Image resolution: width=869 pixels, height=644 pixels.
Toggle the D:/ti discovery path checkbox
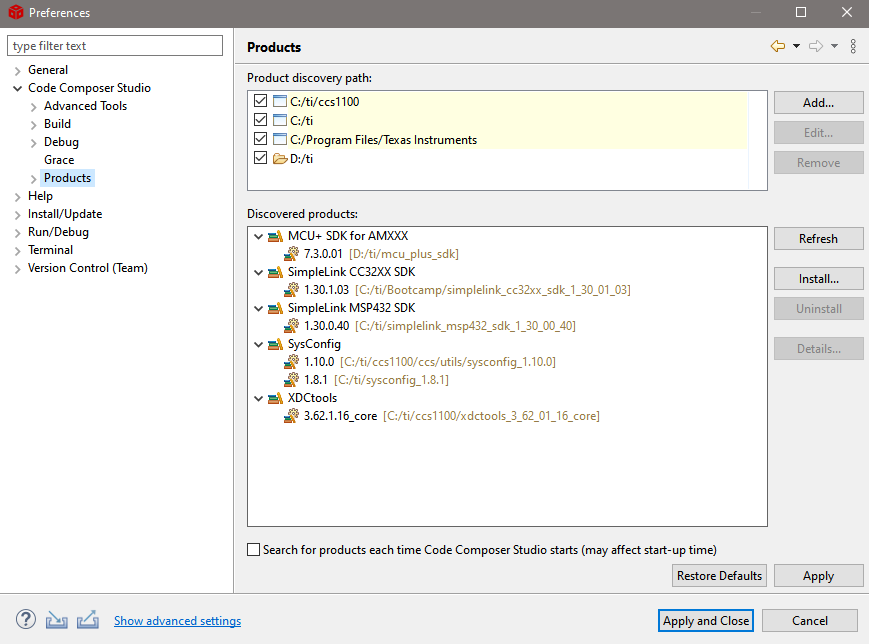[x=261, y=158]
